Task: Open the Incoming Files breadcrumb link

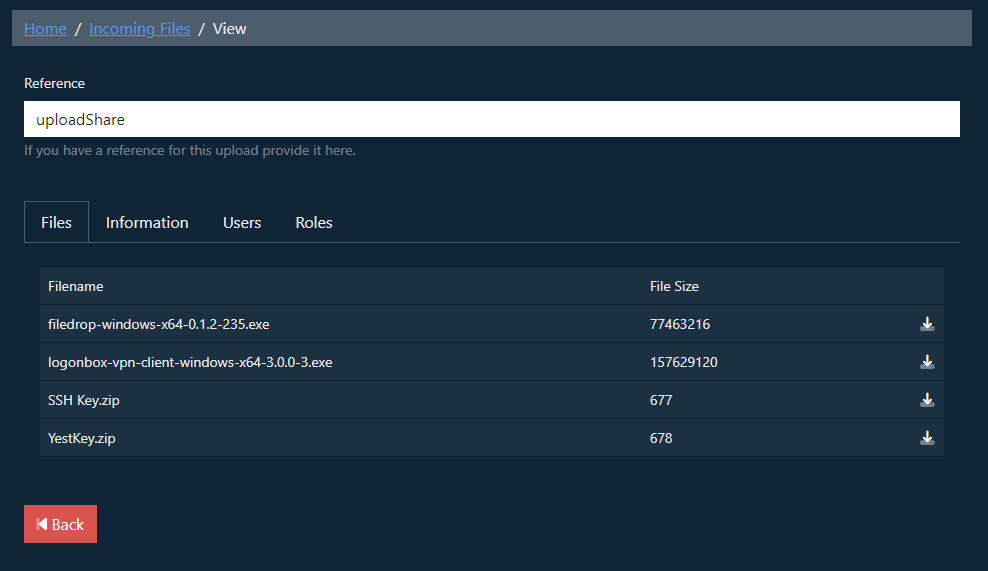Action: 139,28
